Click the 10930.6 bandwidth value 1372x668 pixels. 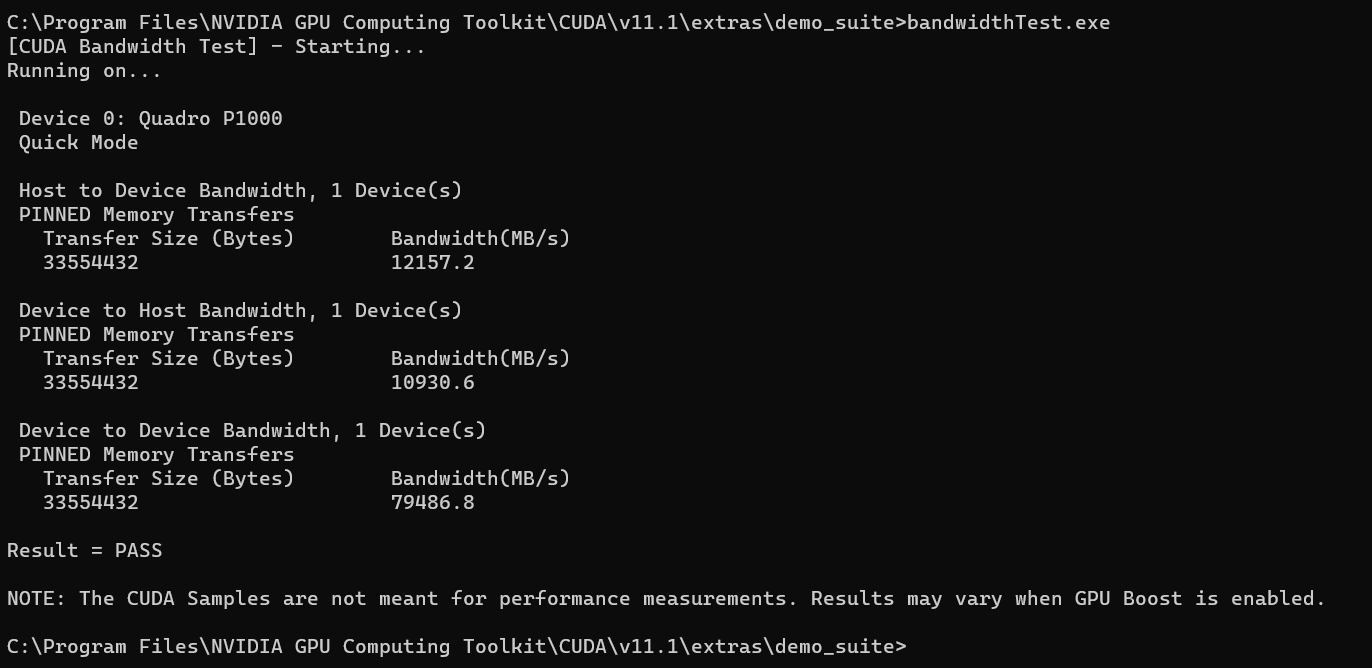[x=432, y=382]
